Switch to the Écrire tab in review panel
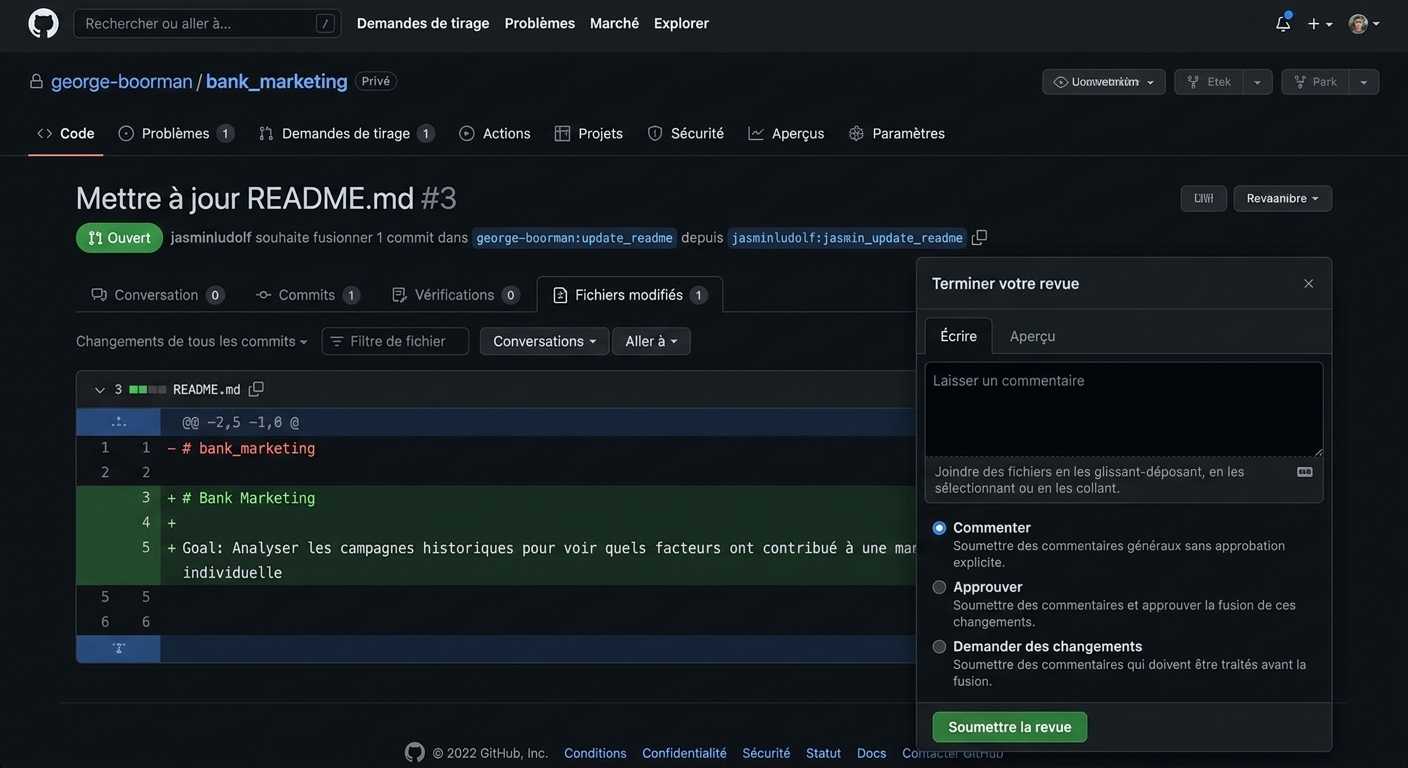 959,336
